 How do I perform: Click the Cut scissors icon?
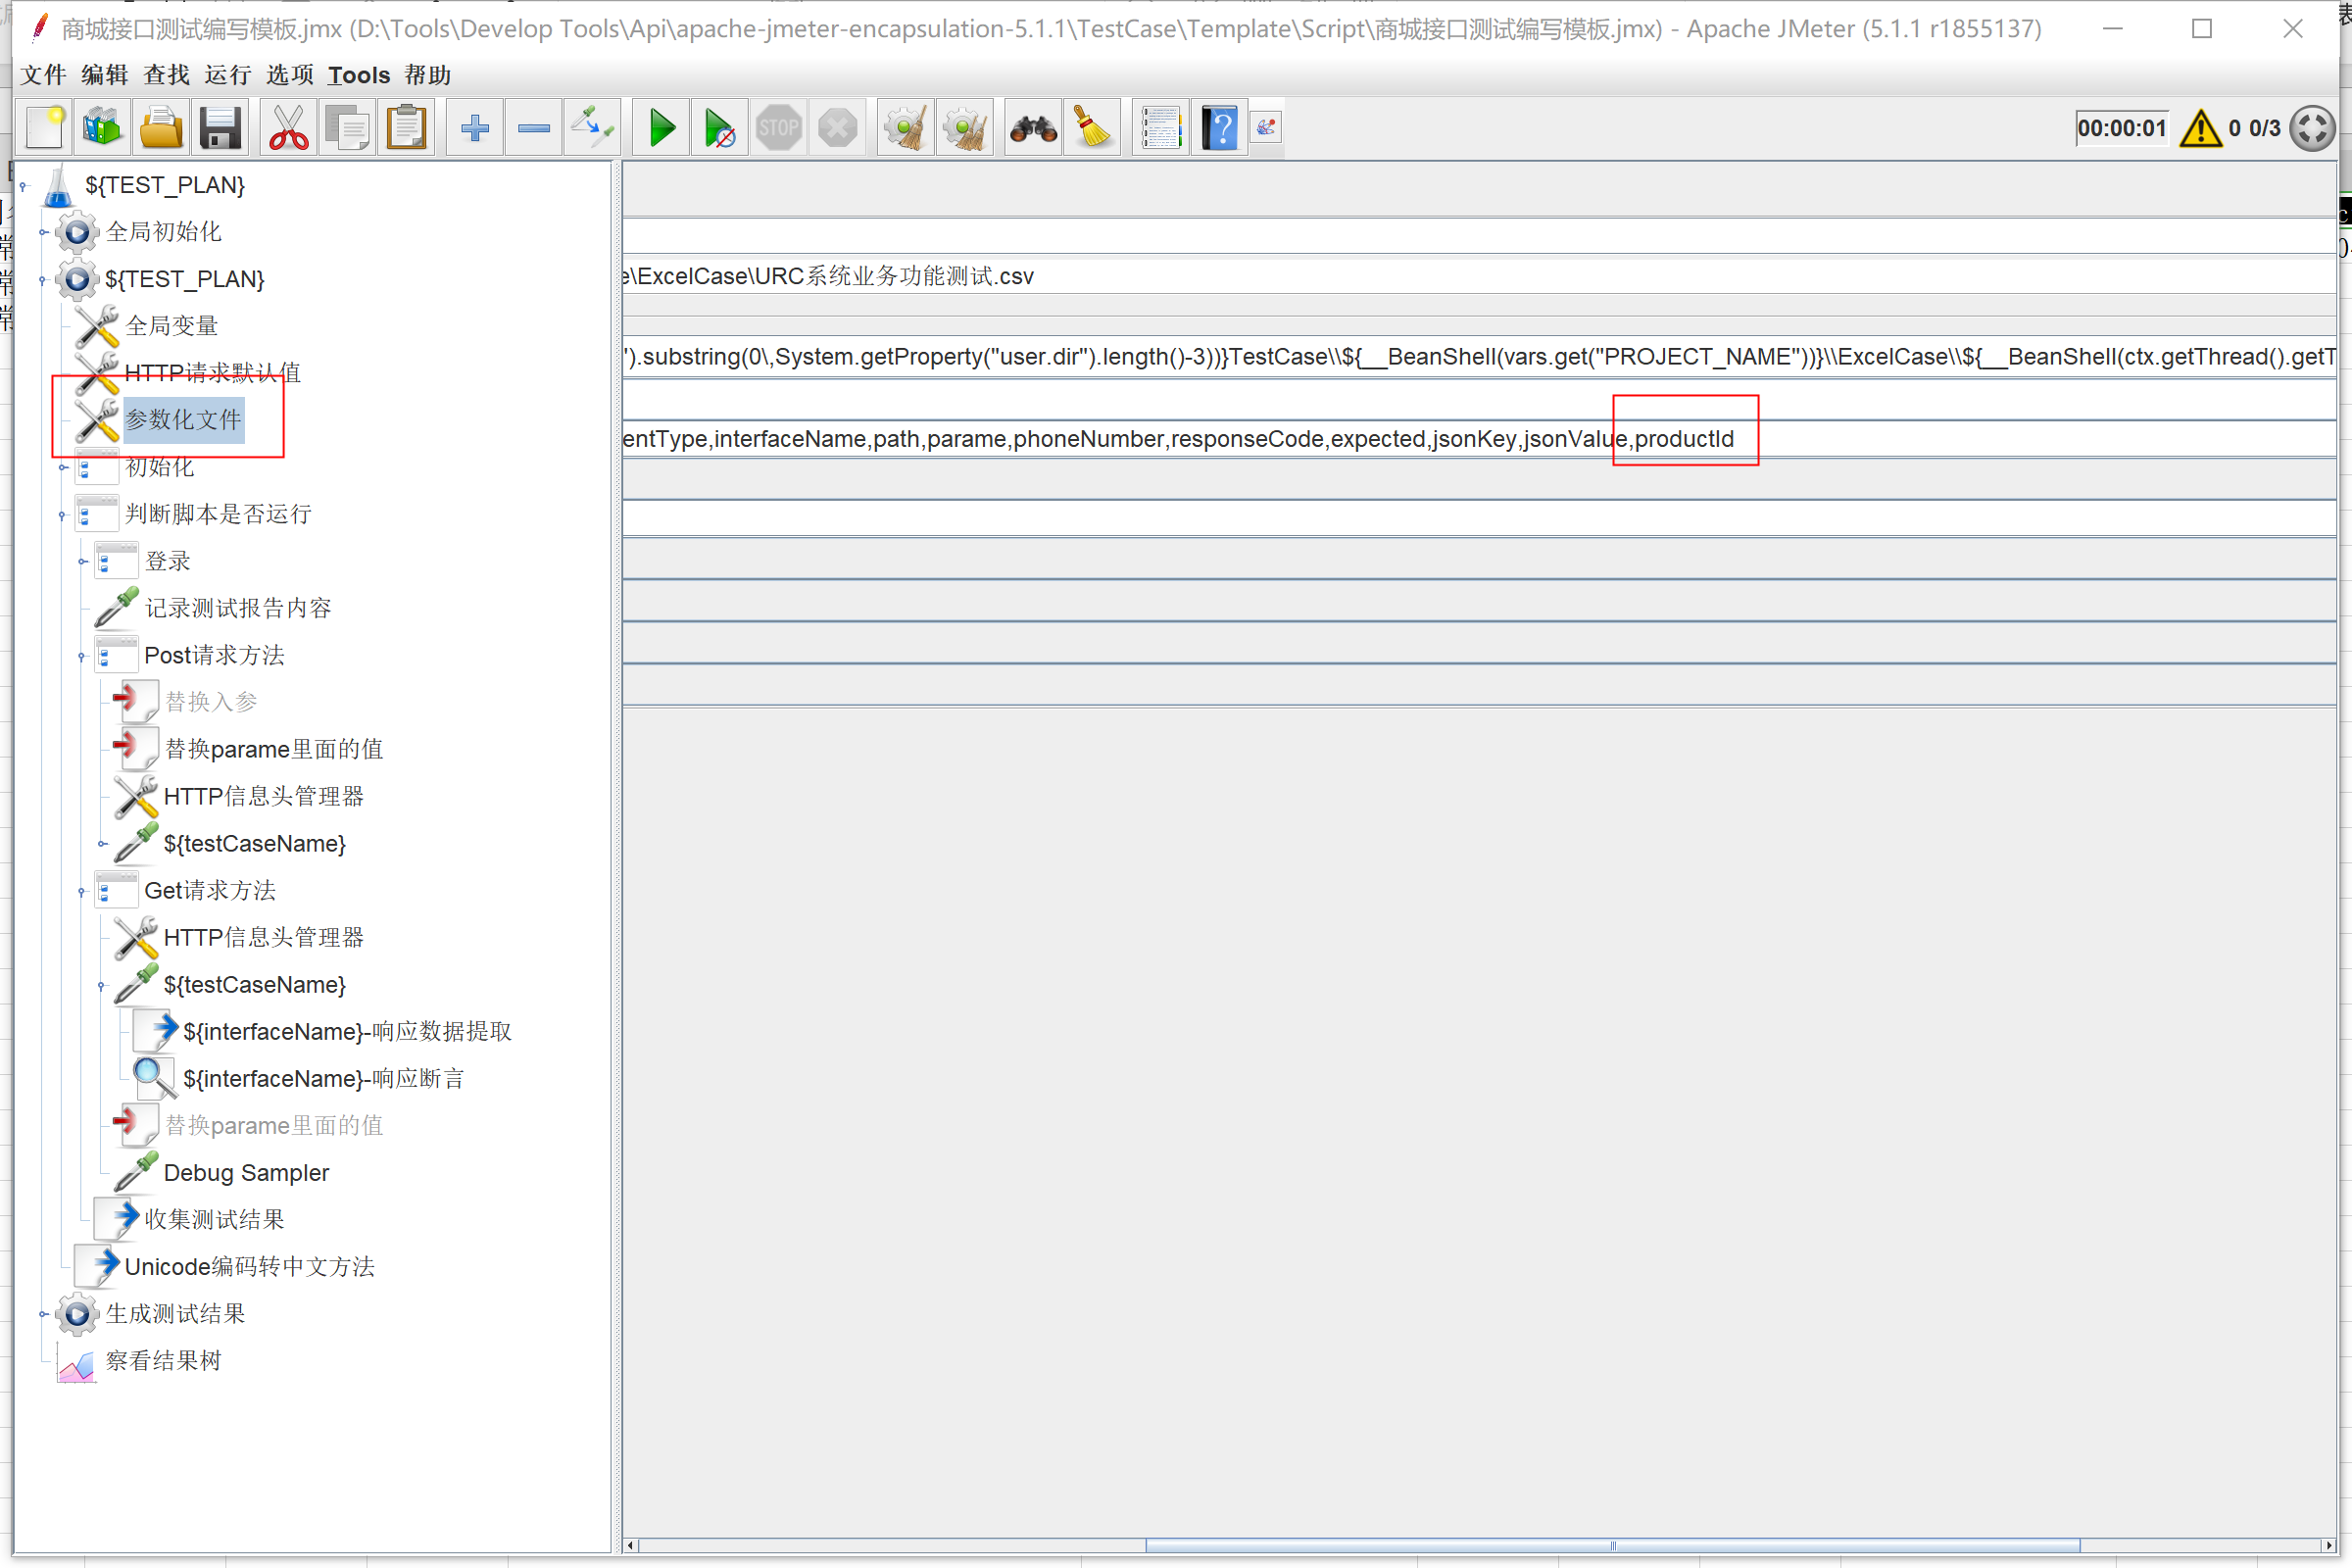tap(289, 128)
